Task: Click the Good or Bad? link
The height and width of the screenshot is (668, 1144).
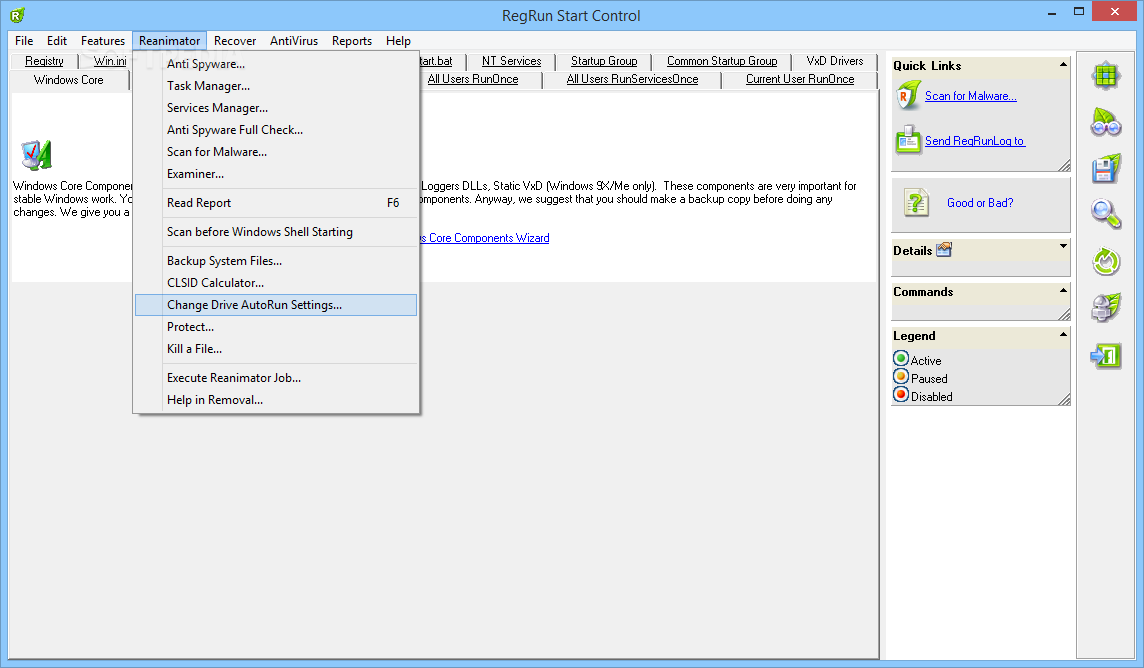Action: click(980, 203)
